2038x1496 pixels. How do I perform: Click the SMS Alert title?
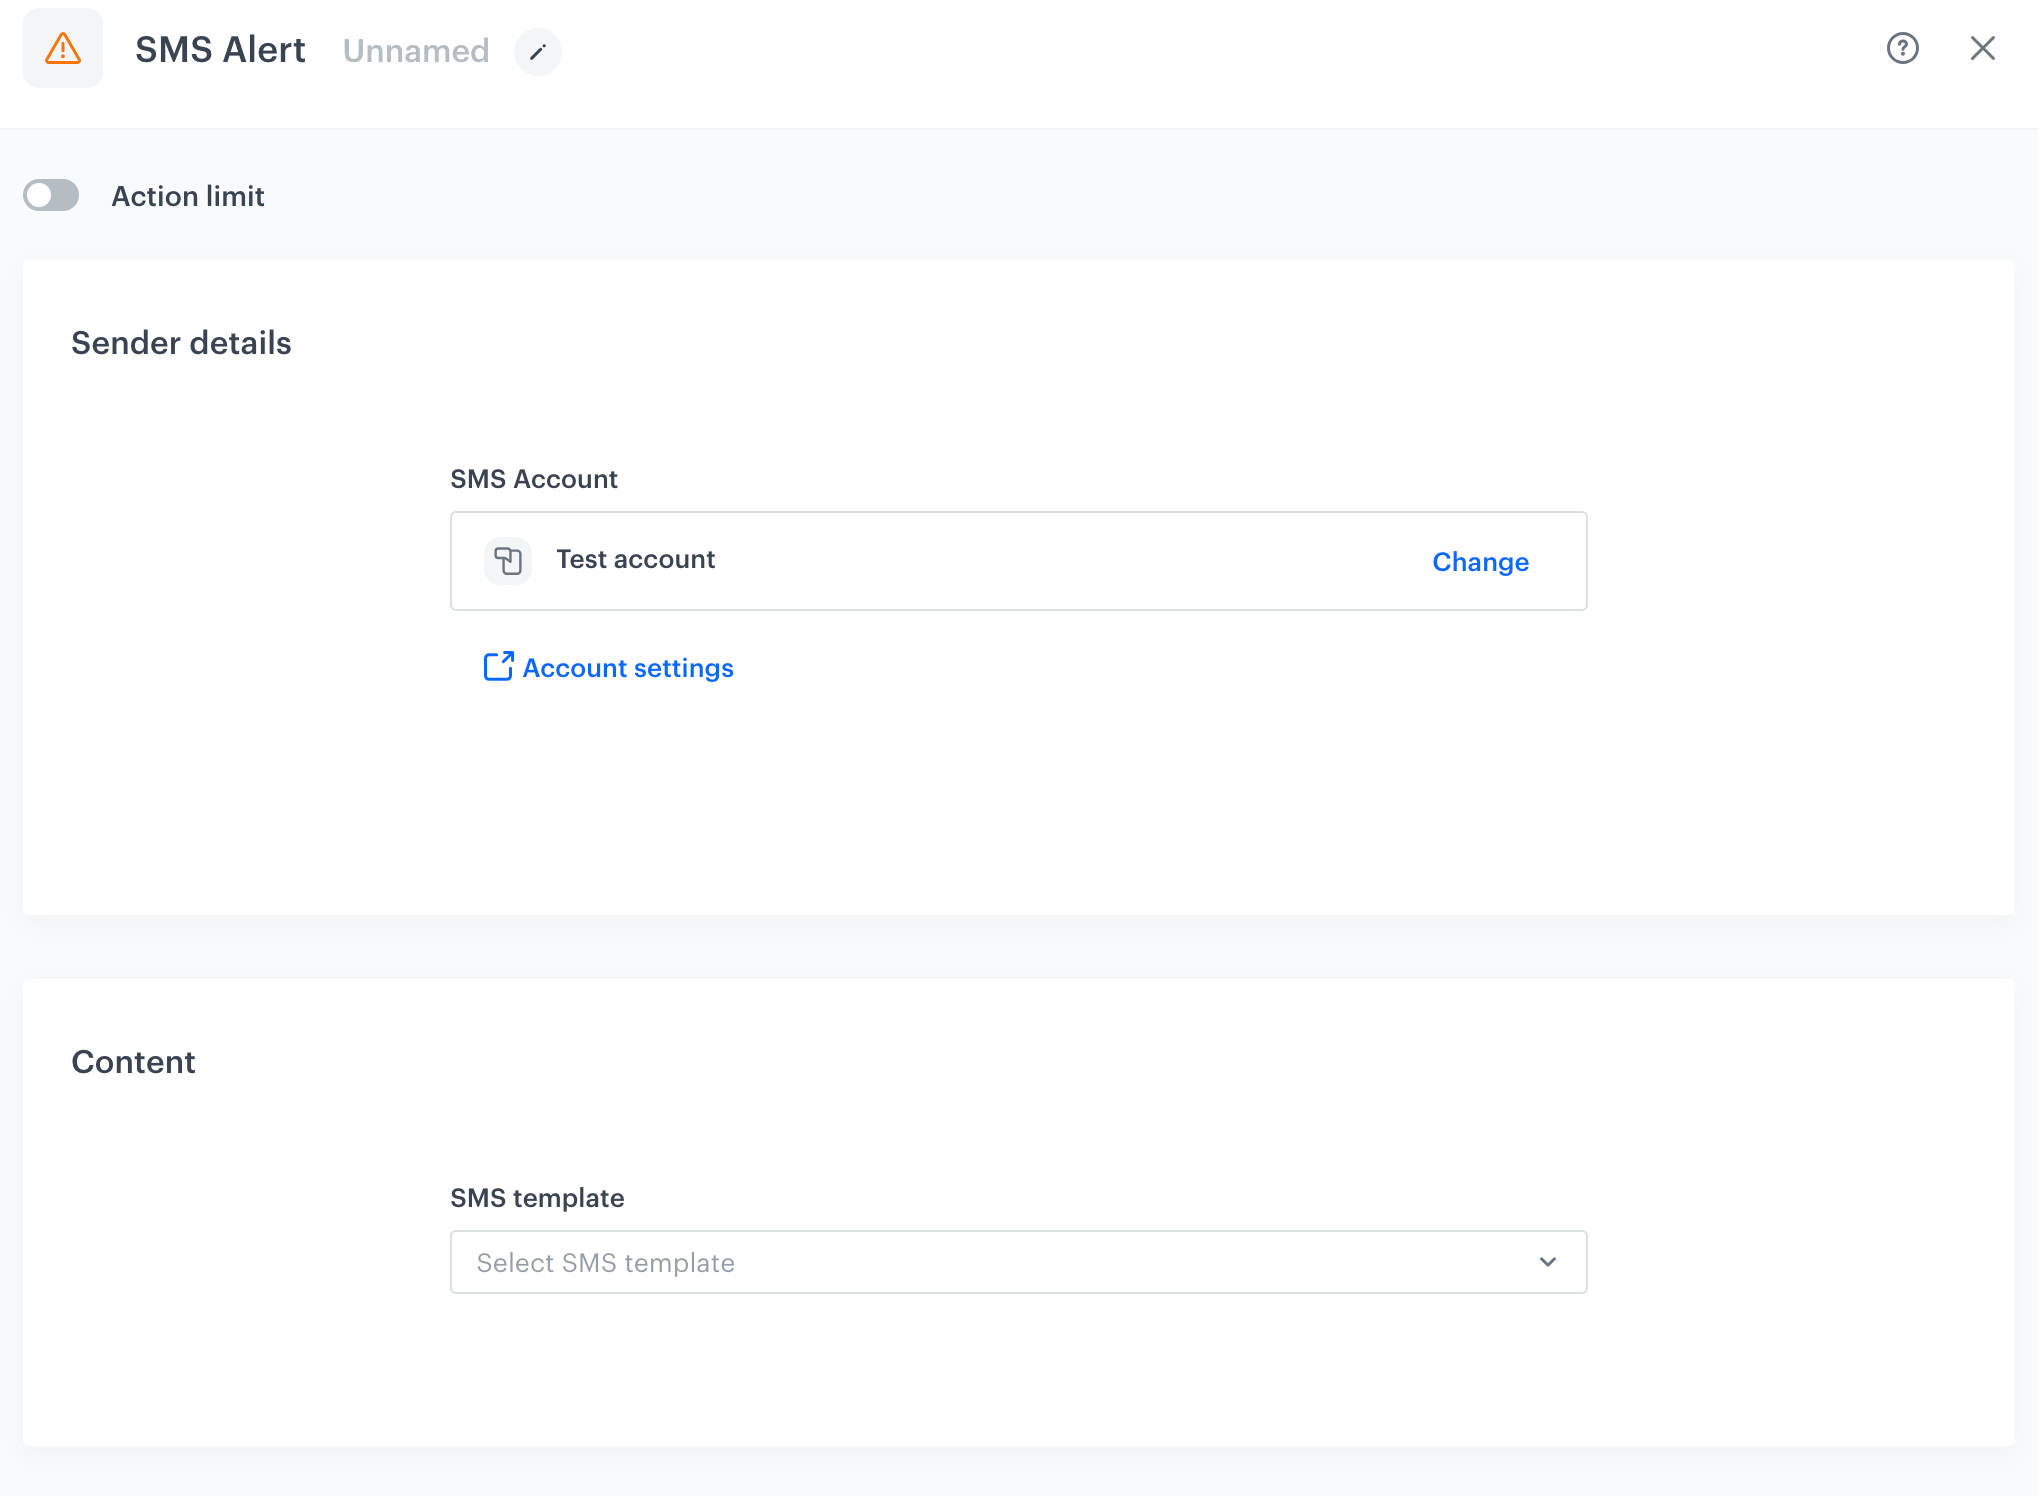click(220, 50)
